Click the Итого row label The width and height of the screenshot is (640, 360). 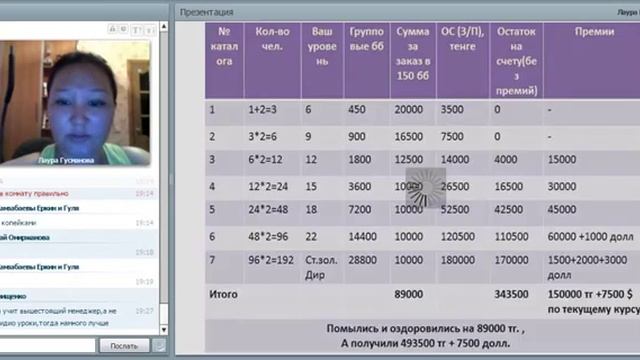coord(223,294)
